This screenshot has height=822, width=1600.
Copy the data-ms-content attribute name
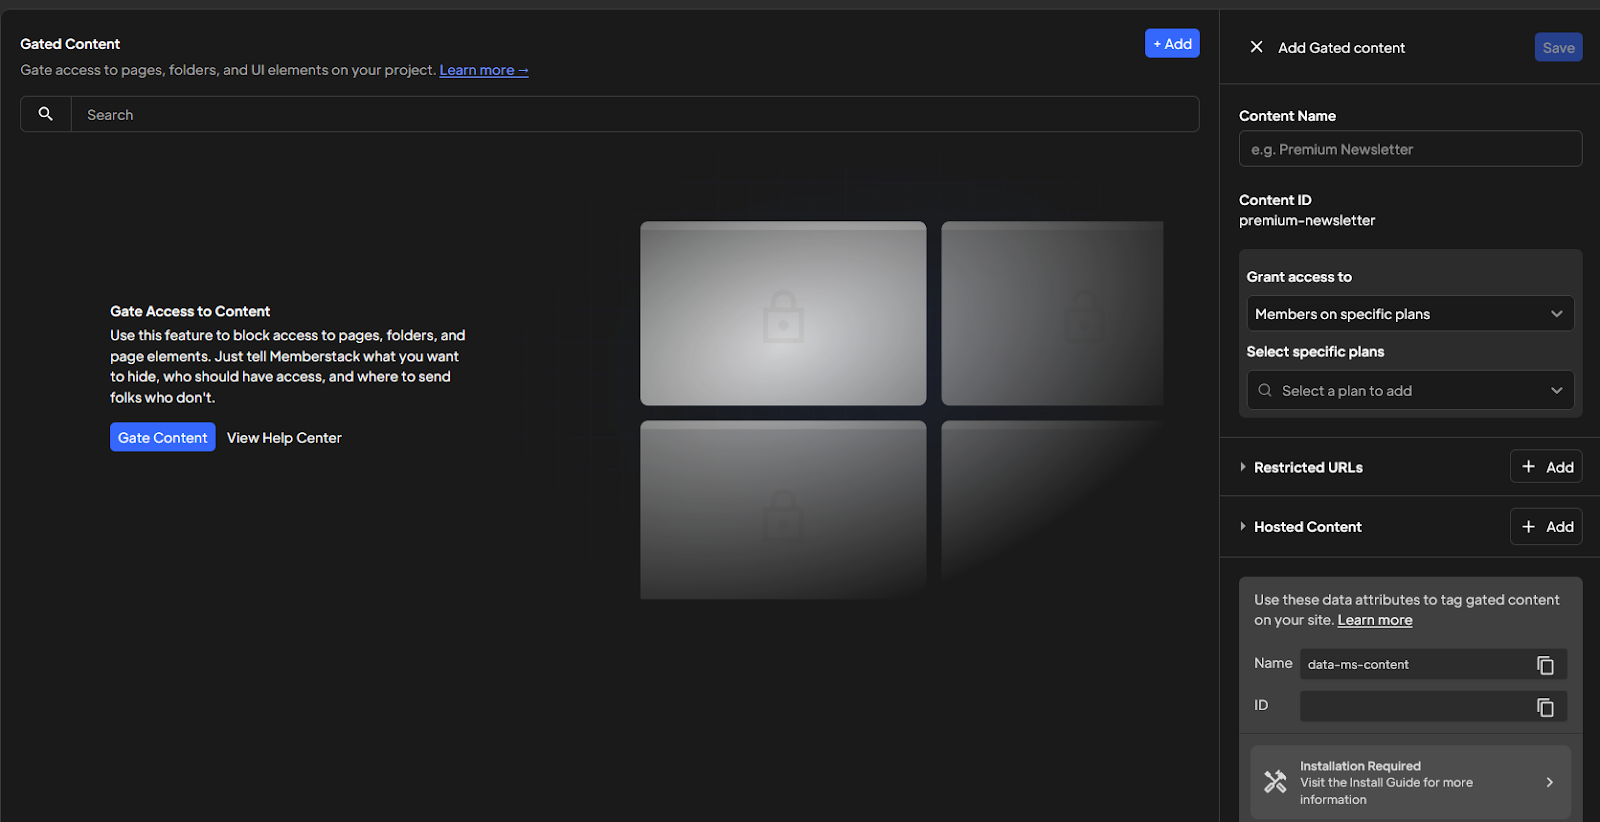(x=1544, y=665)
